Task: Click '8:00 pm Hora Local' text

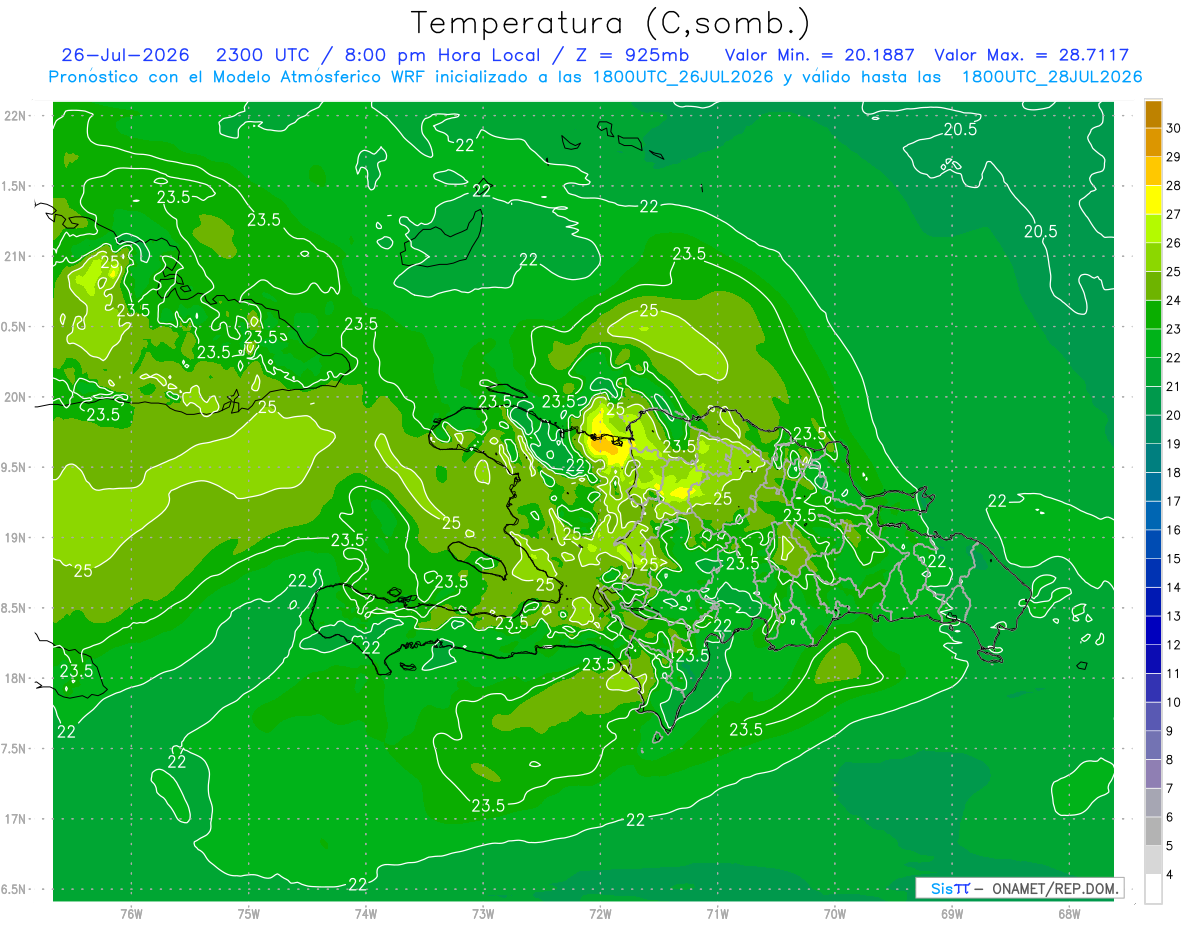Action: pyautogui.click(x=440, y=55)
